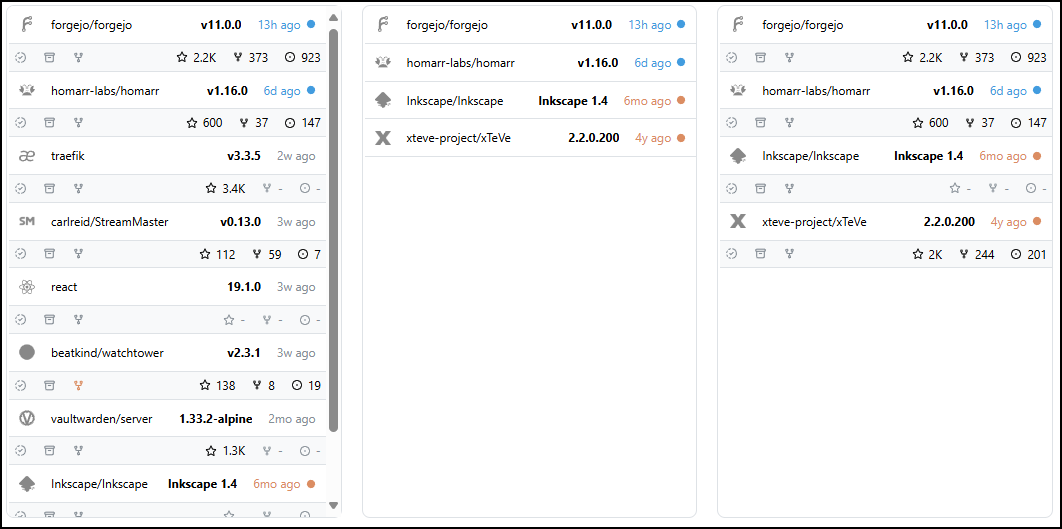Screen dimensions: 1062x529
Task: Click react's 19.1.0 version label
Action: (x=243, y=287)
